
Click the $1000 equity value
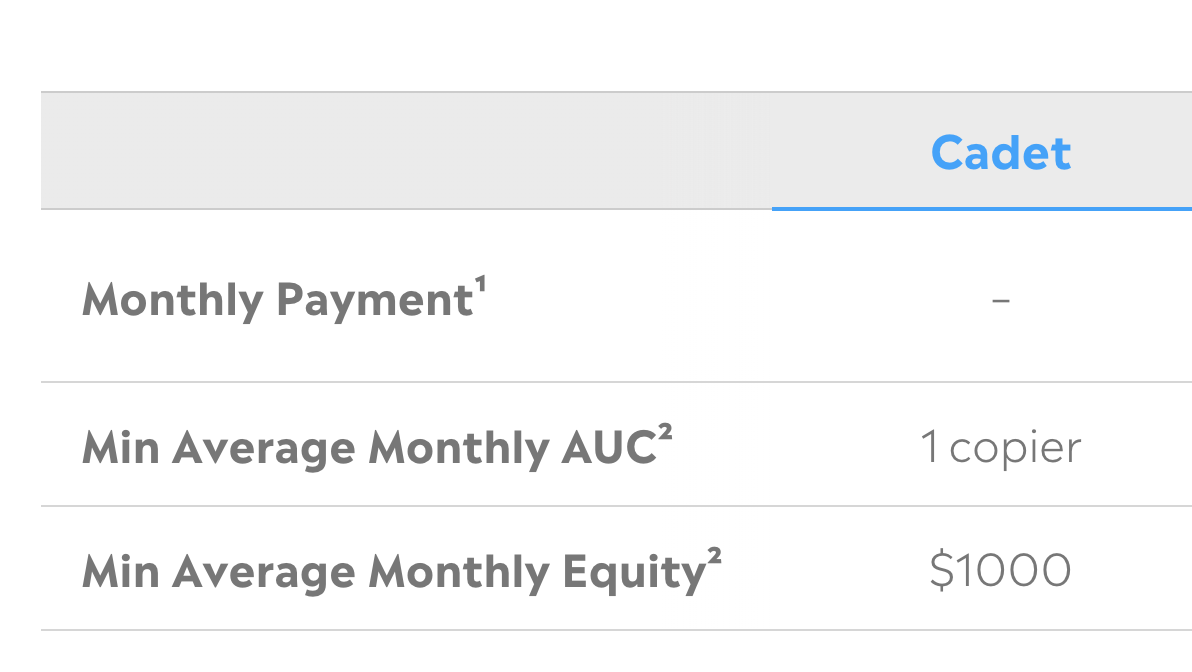(x=1000, y=570)
